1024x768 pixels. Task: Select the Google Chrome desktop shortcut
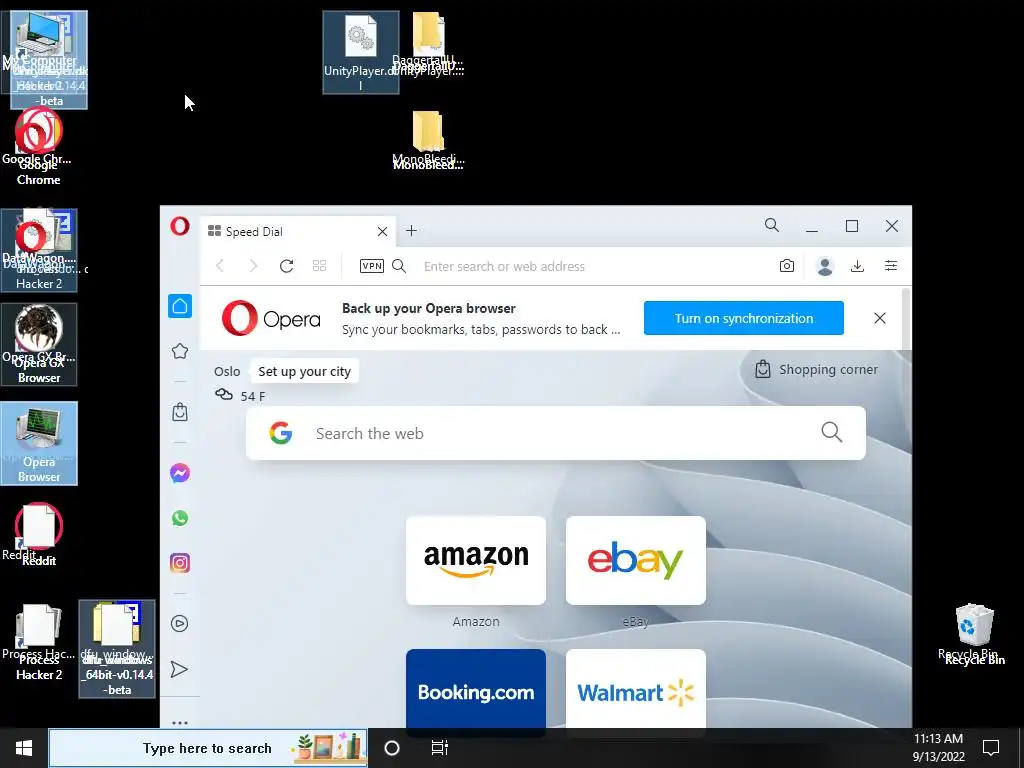tap(39, 148)
